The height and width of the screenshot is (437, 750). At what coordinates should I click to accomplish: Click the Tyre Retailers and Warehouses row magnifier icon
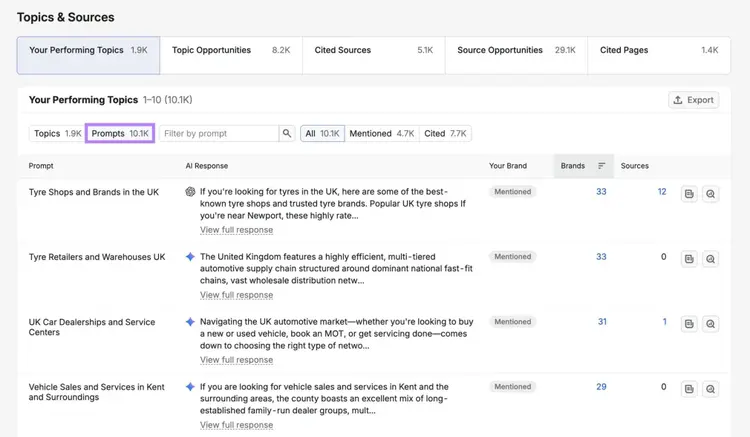click(710, 259)
